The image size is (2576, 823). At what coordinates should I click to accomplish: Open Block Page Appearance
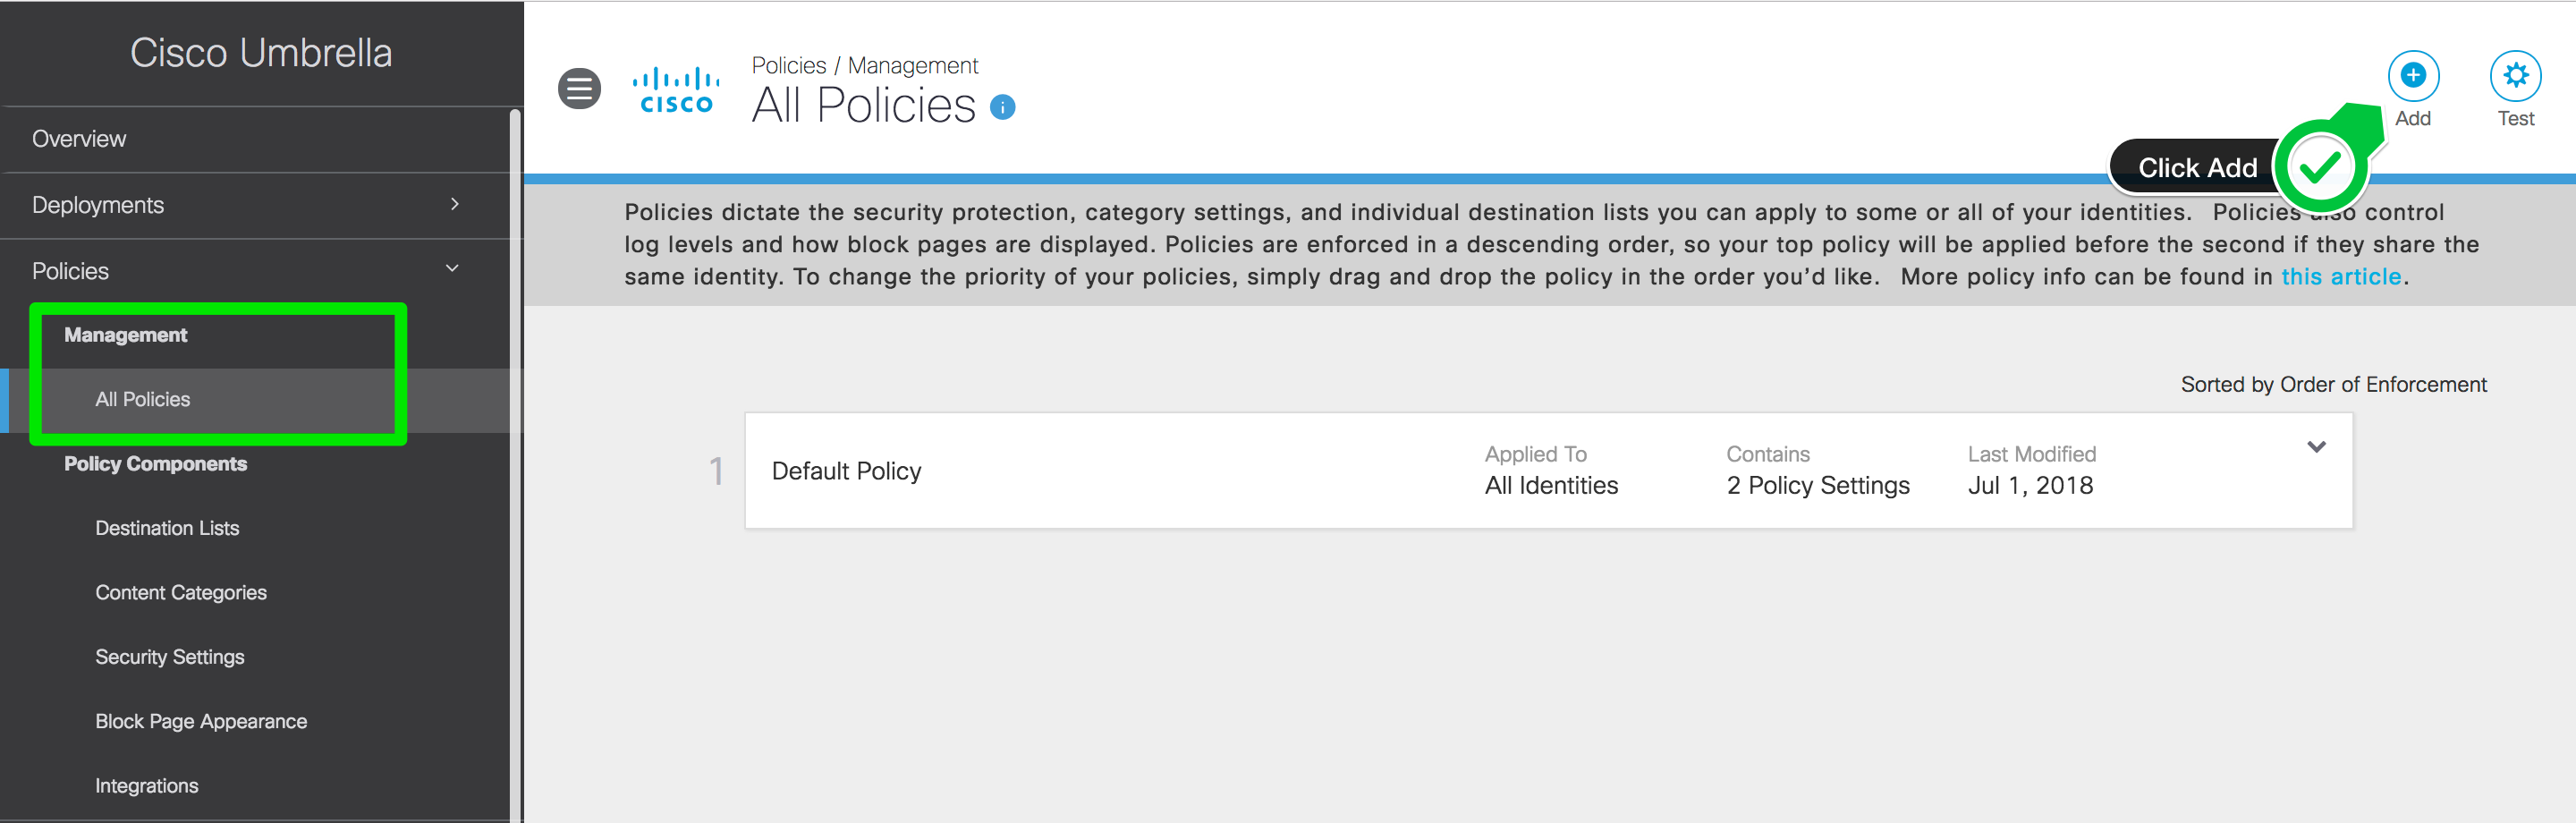pyautogui.click(x=201, y=721)
